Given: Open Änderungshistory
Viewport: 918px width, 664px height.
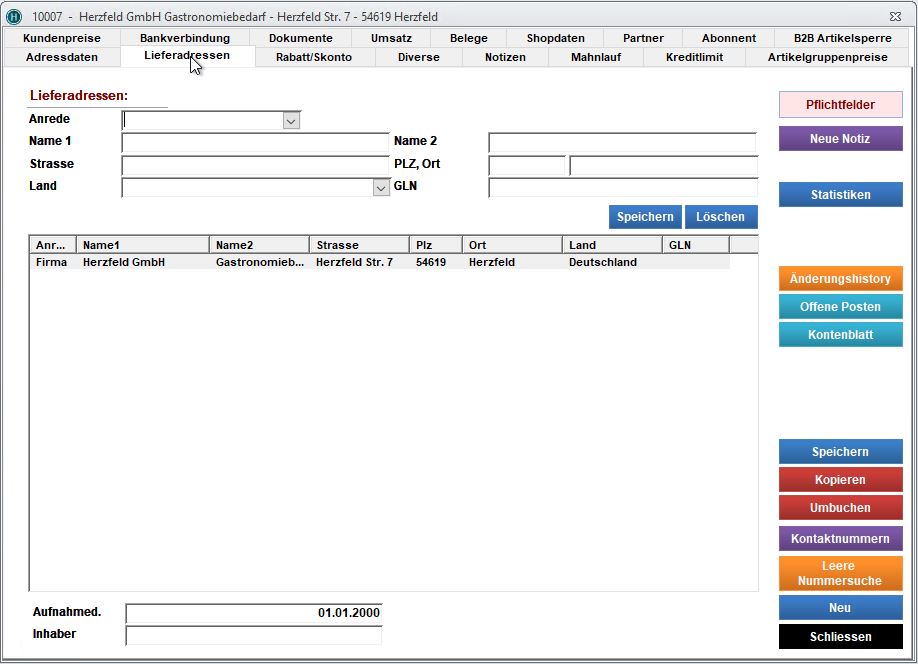Looking at the screenshot, I should click(x=840, y=279).
